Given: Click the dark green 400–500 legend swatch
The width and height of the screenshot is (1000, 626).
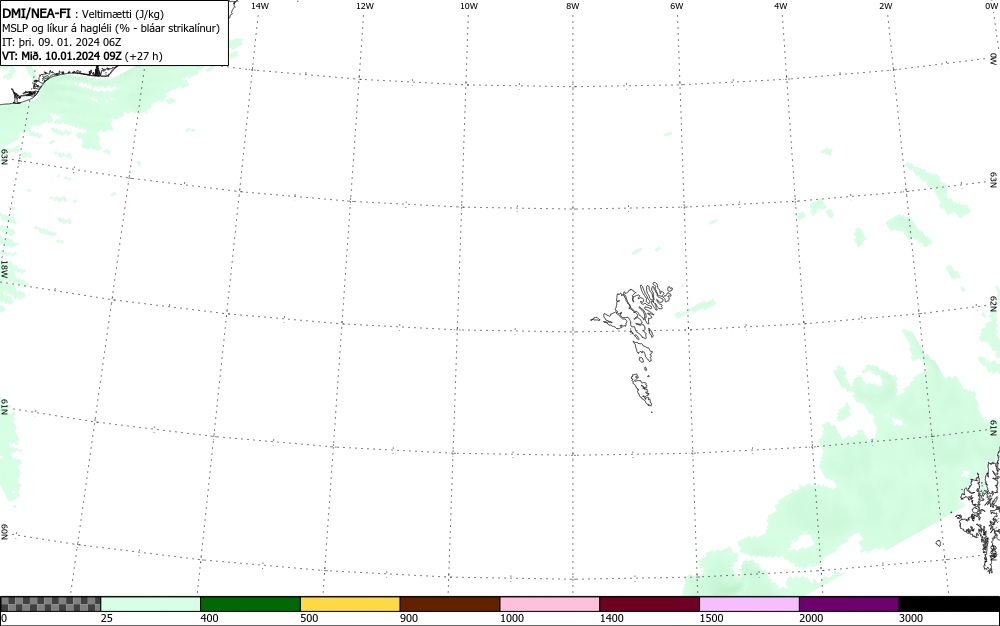Looking at the screenshot, I should (250, 604).
